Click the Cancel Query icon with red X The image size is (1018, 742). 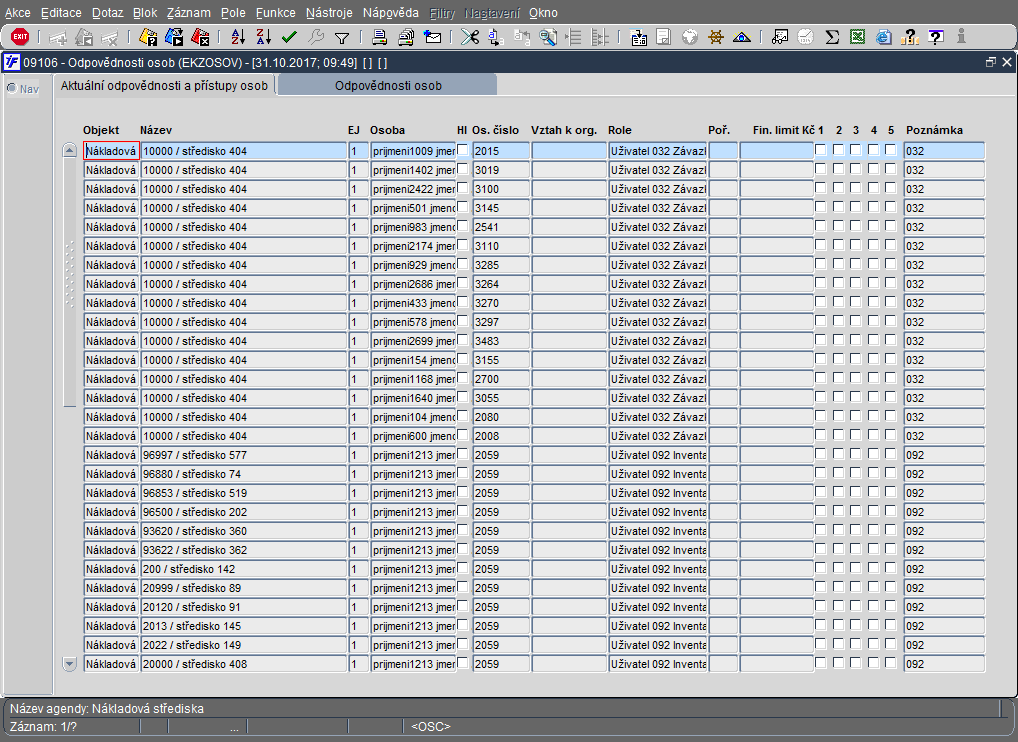coord(200,37)
